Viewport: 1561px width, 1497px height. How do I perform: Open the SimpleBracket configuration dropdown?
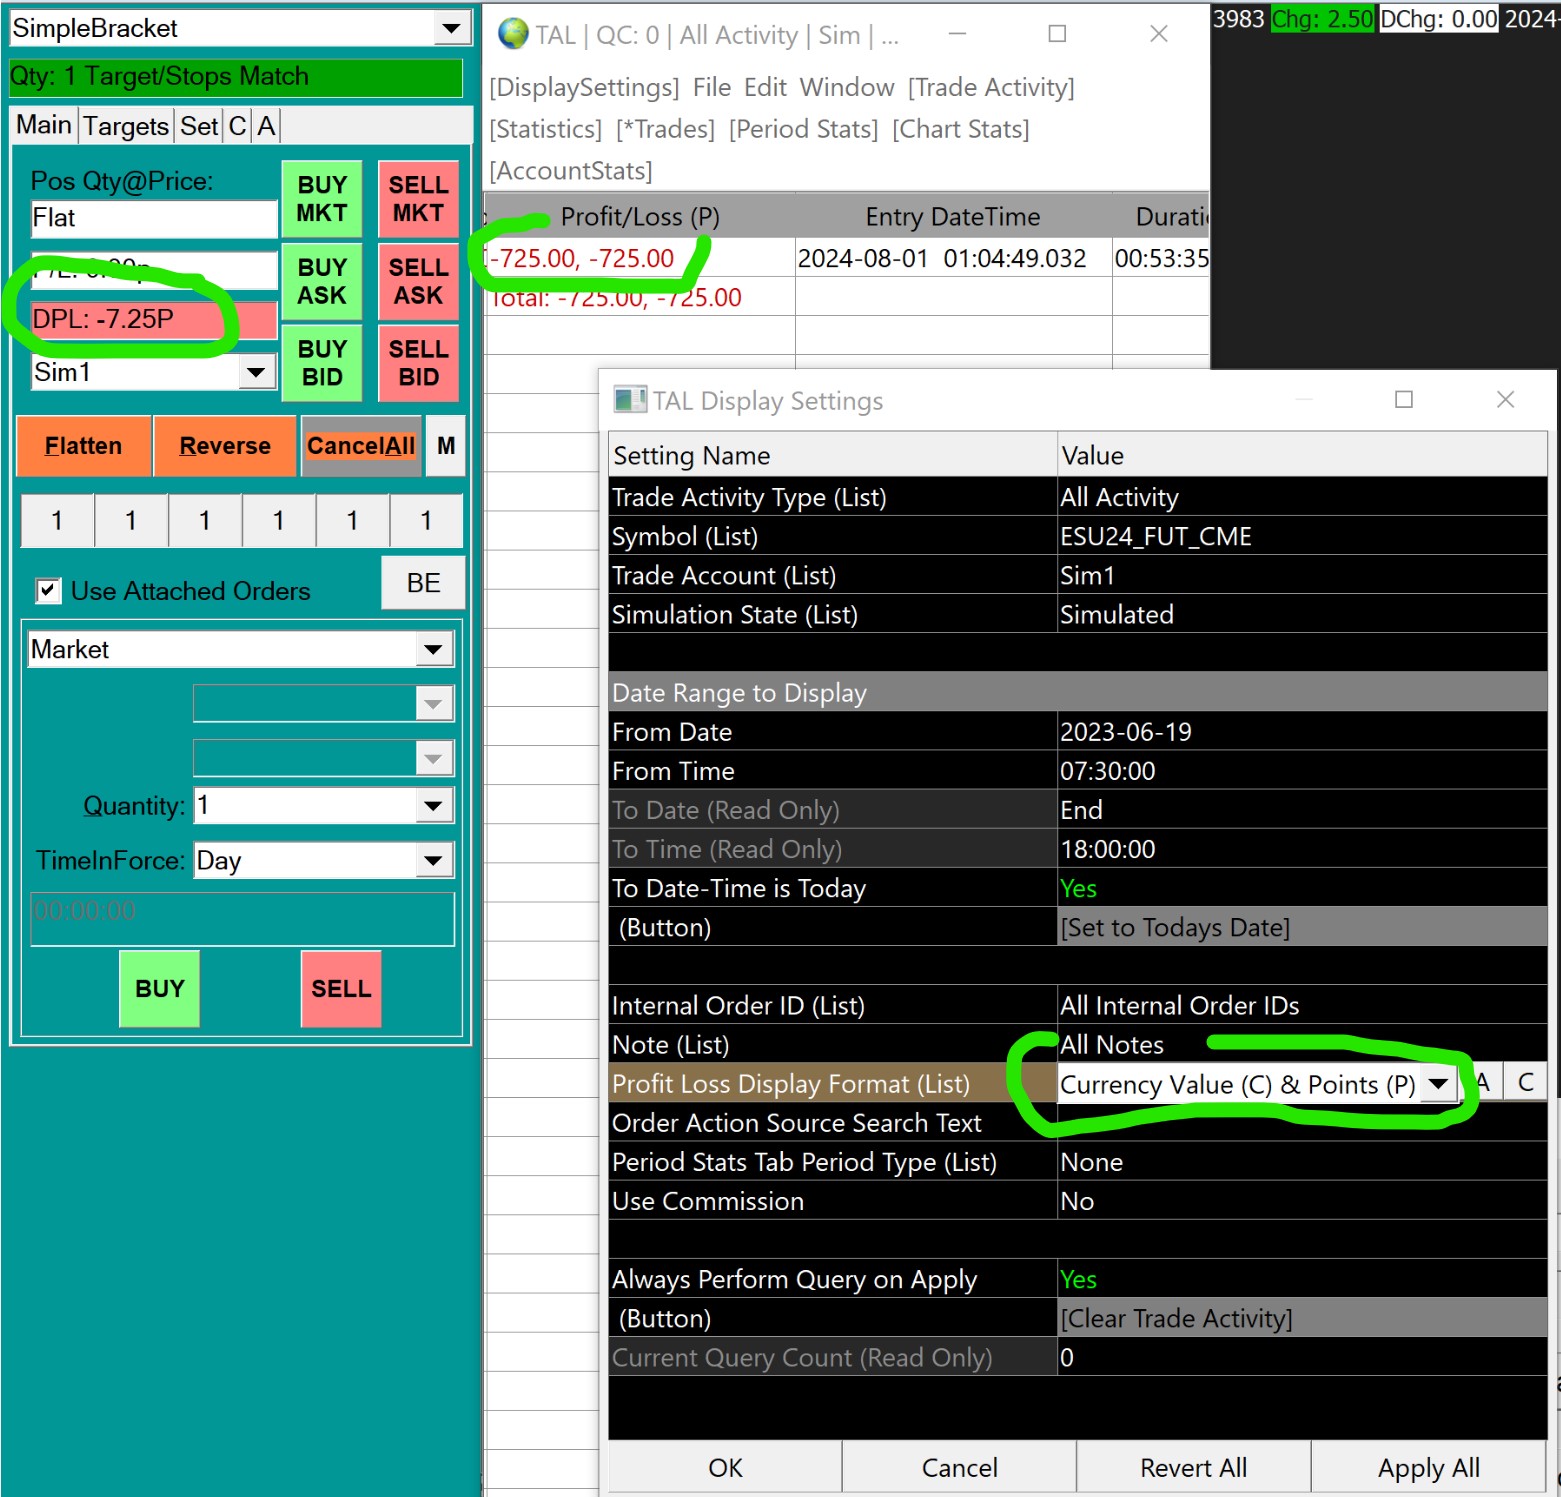(x=452, y=28)
